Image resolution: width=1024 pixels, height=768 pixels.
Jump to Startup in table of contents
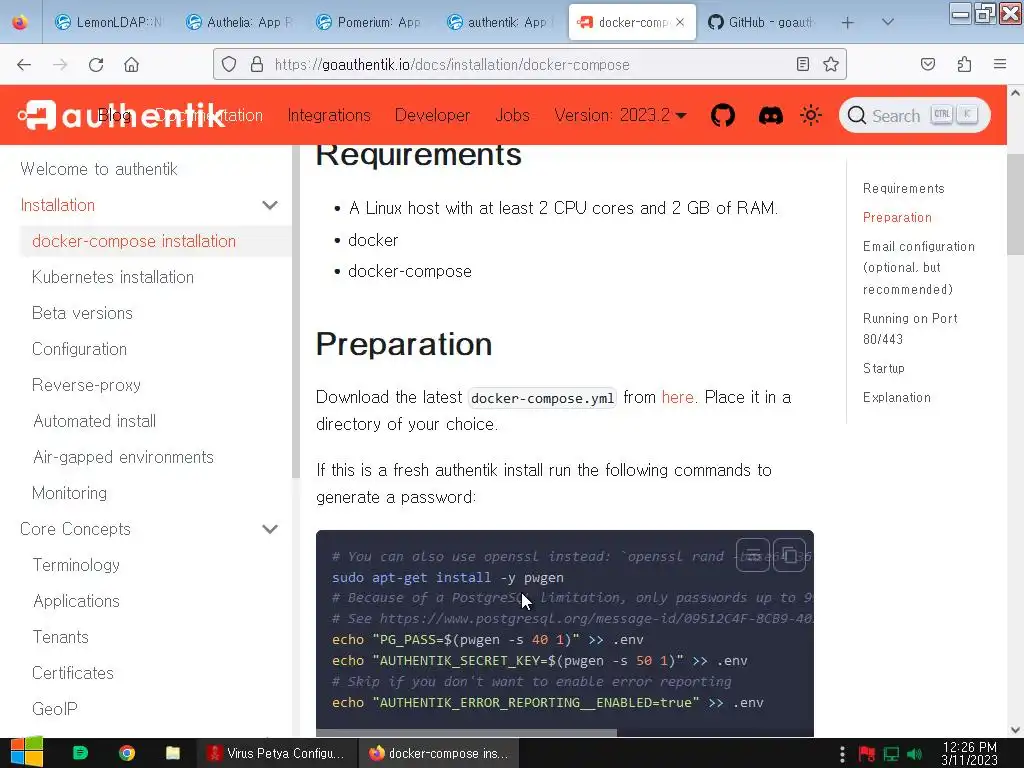pyautogui.click(x=884, y=368)
